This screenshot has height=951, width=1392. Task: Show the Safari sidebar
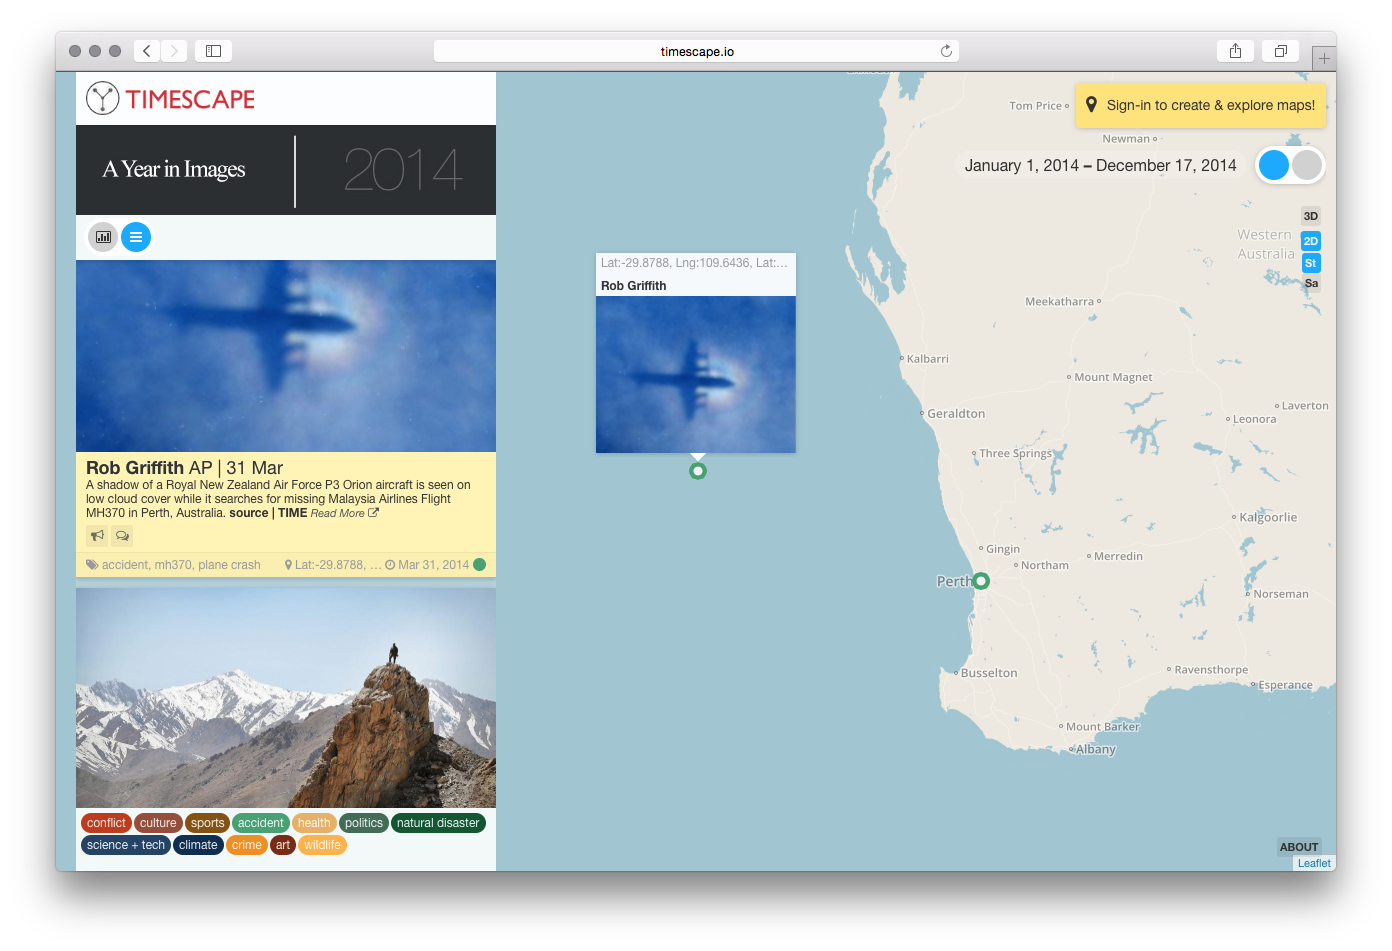pos(213,51)
